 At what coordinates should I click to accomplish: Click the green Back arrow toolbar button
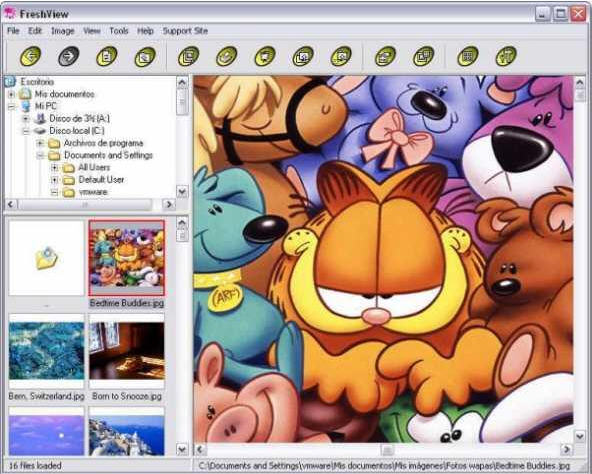pyautogui.click(x=31, y=56)
